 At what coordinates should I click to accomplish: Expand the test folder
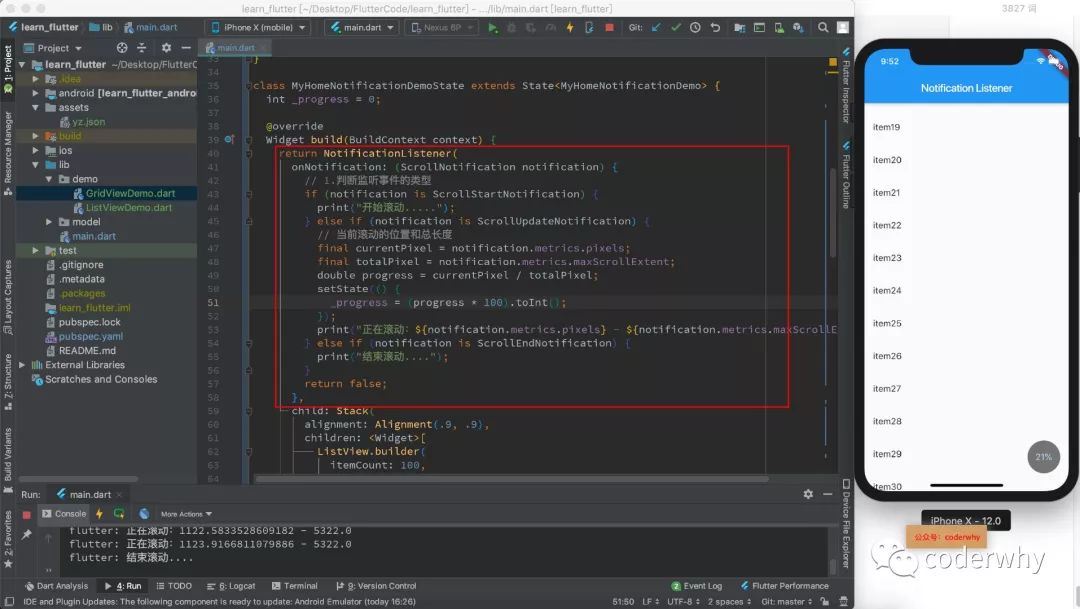coord(35,250)
